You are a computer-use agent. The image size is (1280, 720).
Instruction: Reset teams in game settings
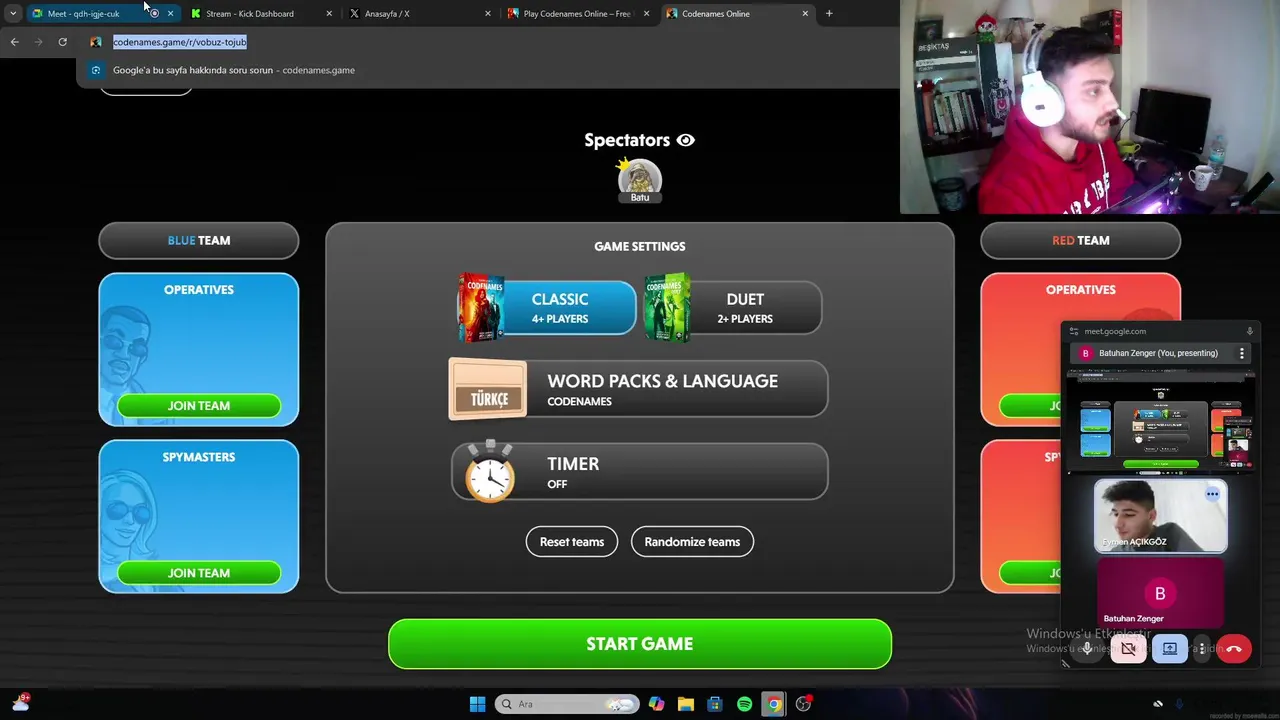(x=572, y=542)
